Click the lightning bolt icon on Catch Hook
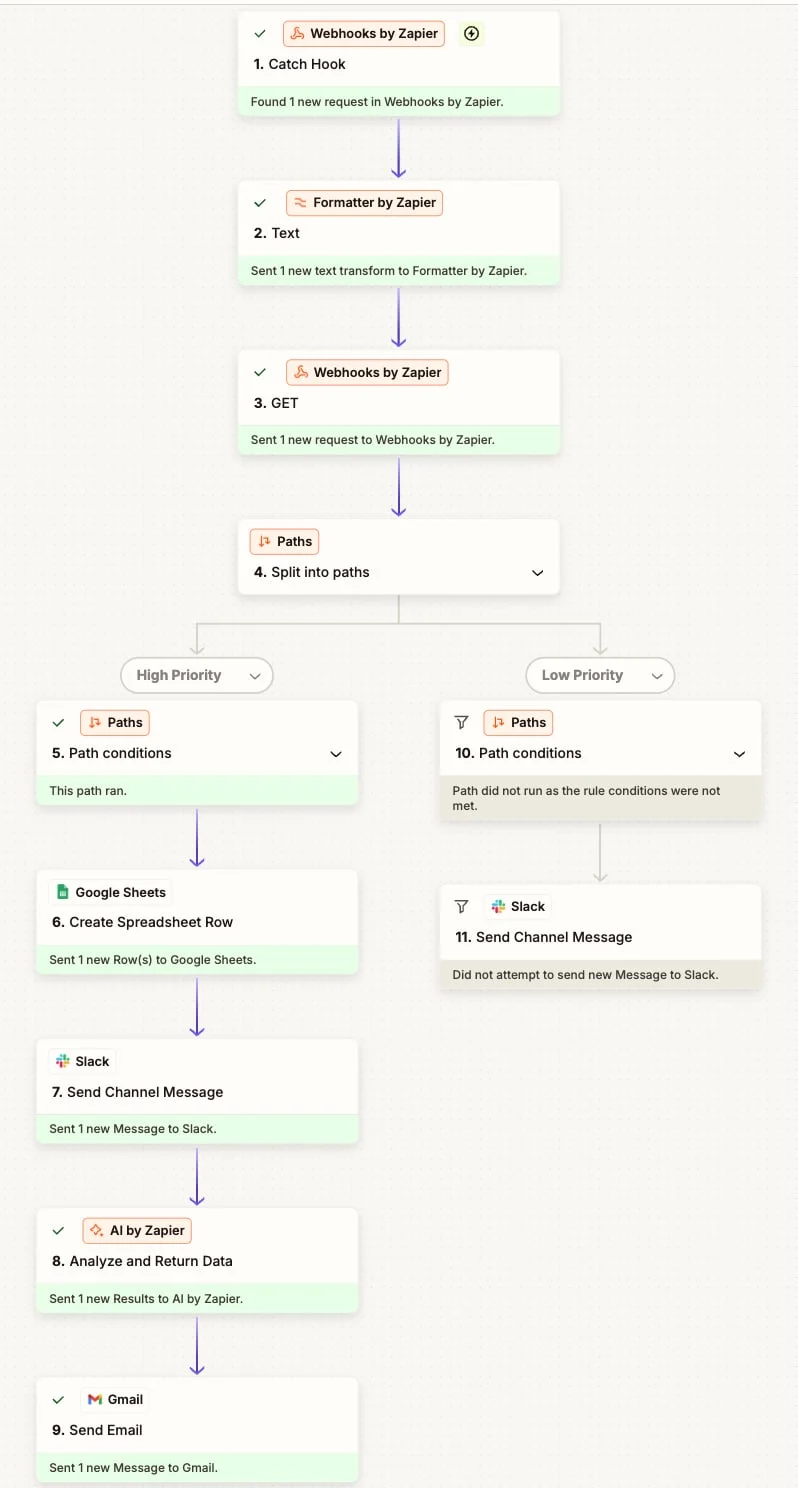 [472, 33]
